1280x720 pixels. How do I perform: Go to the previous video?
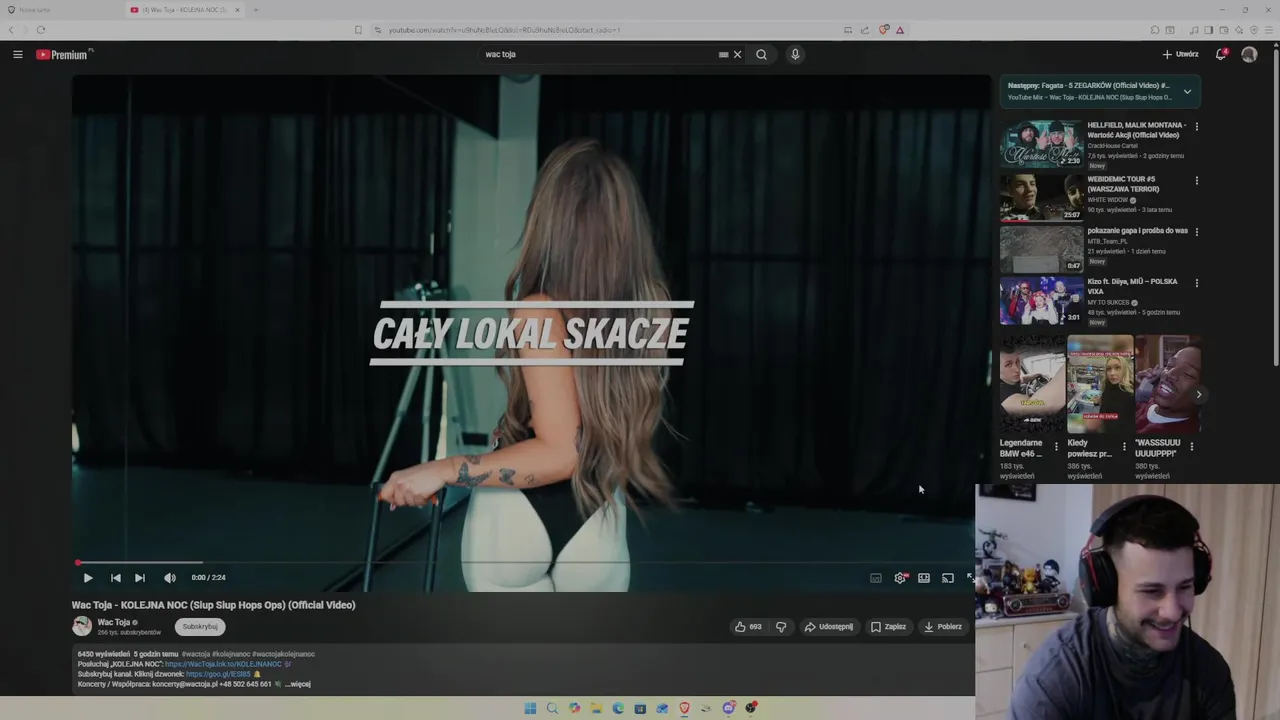tap(115, 578)
